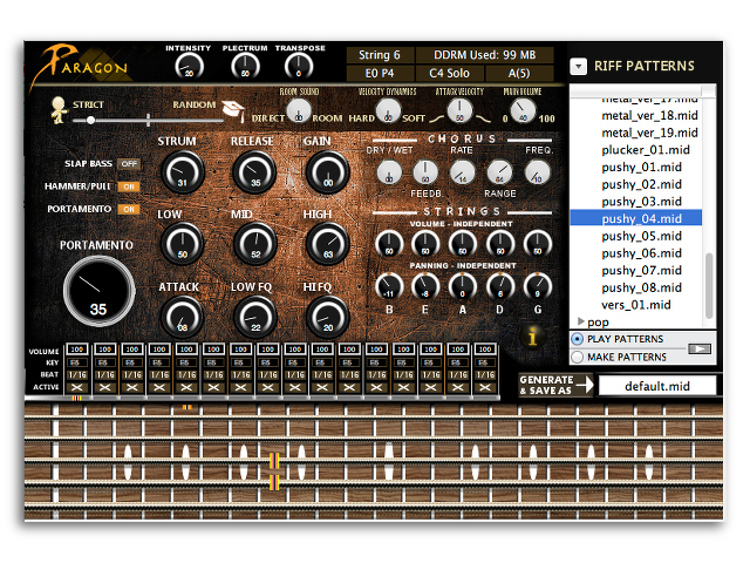Select the Make Patterns radio button
The height and width of the screenshot is (563, 750).
(x=577, y=357)
